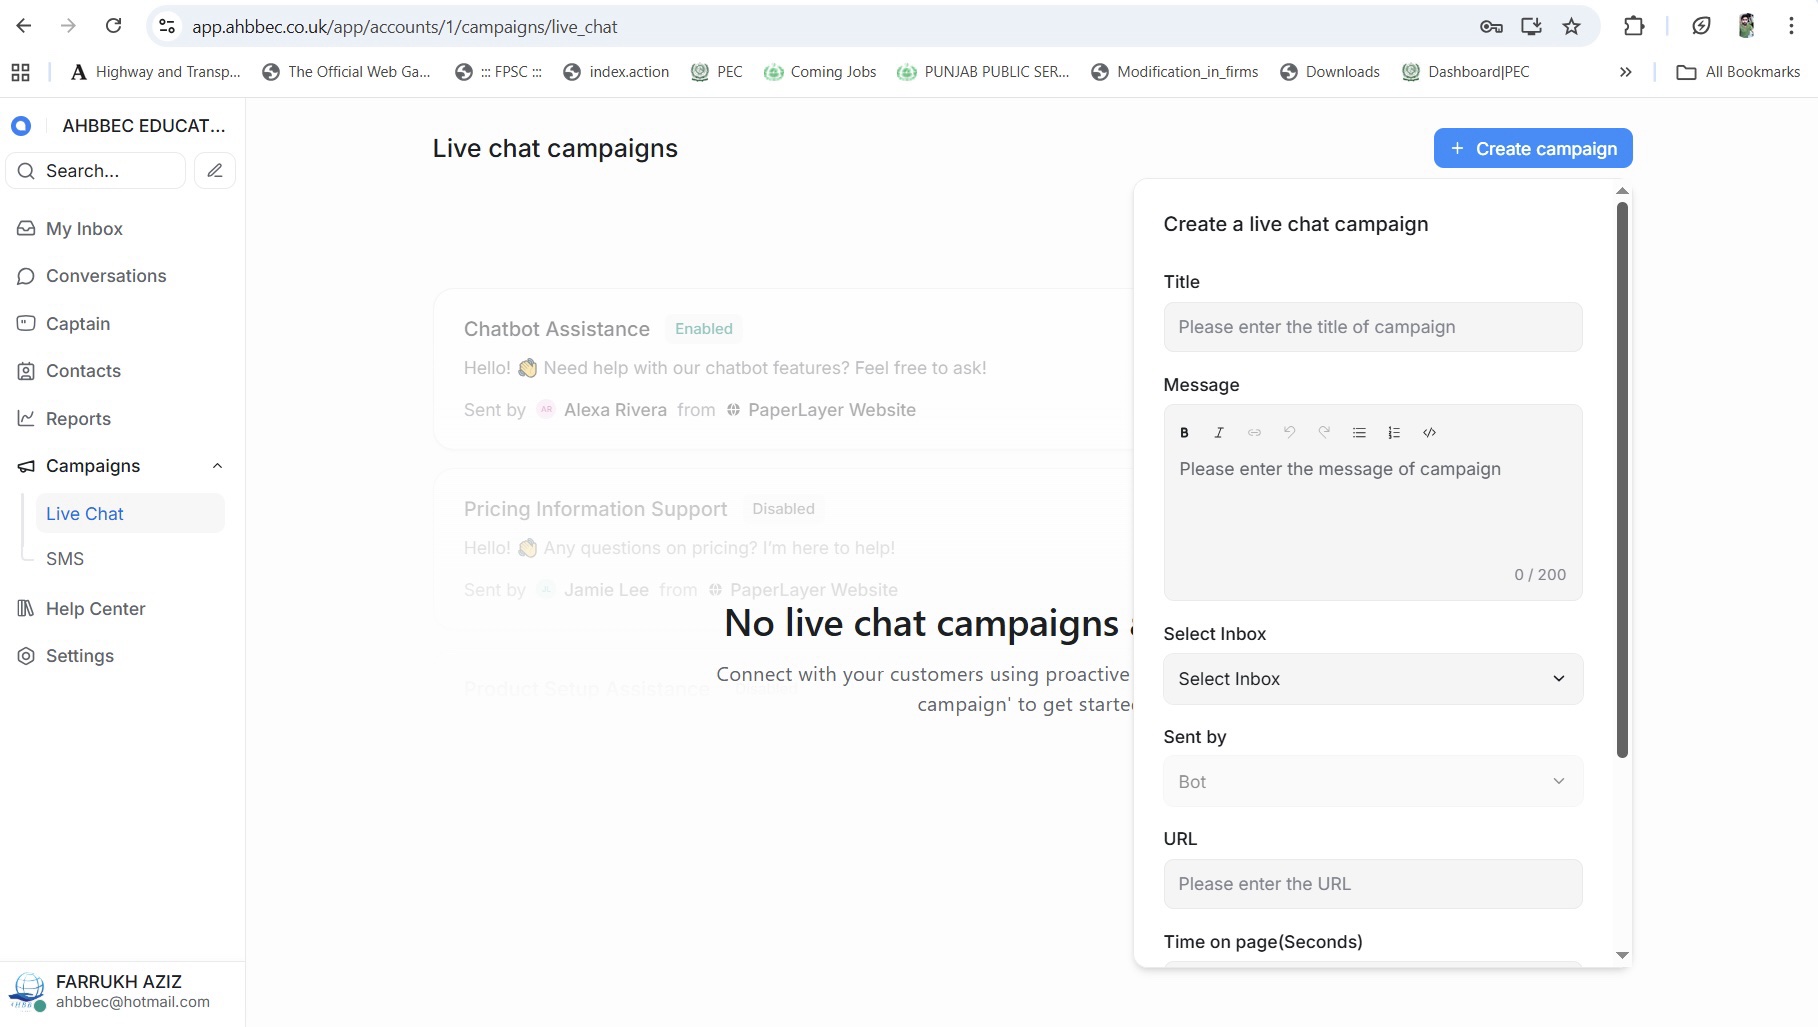Screen dimensions: 1818x1027
Task: Click the Create campaign button
Action: pyautogui.click(x=1532, y=149)
